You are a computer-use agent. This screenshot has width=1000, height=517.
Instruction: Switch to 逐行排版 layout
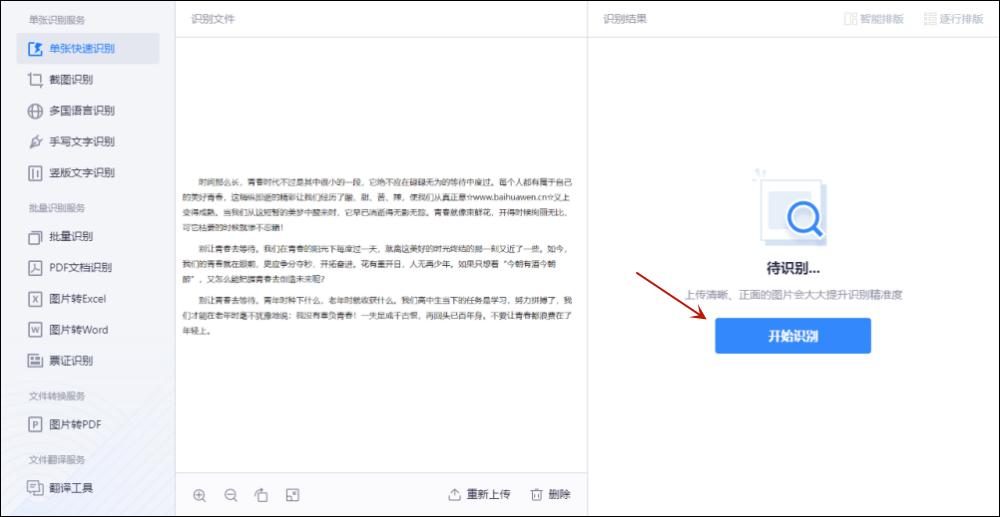pos(953,18)
